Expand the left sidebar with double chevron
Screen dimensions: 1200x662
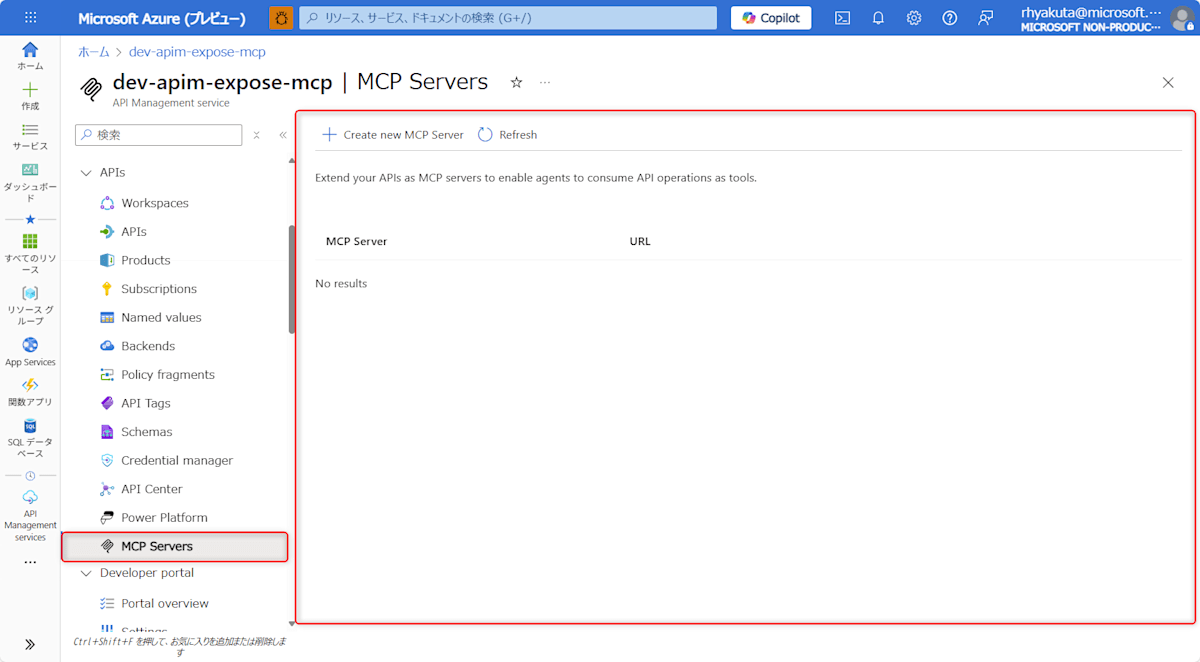pyautogui.click(x=30, y=644)
